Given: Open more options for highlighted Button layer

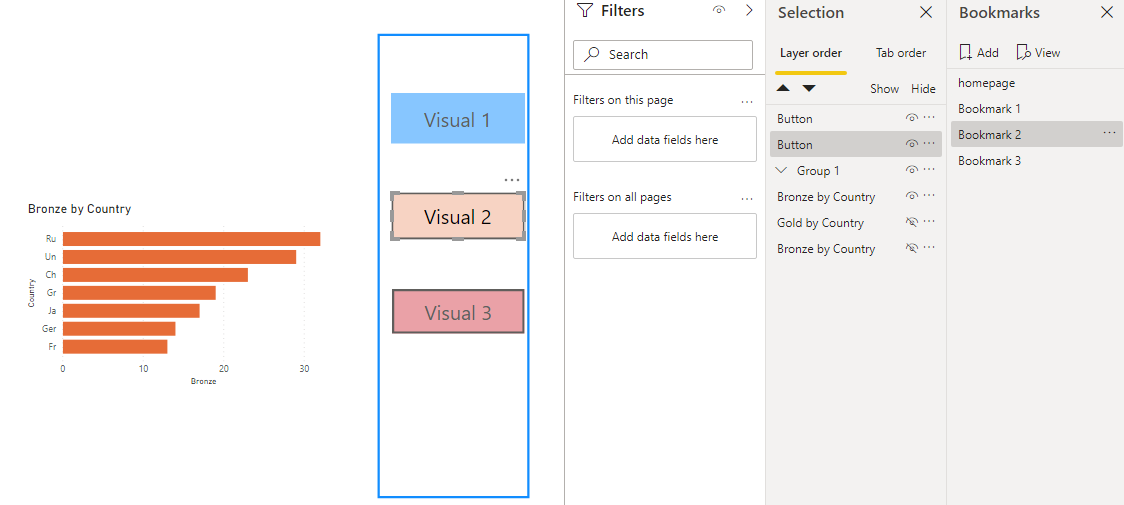Looking at the screenshot, I should coord(929,143).
